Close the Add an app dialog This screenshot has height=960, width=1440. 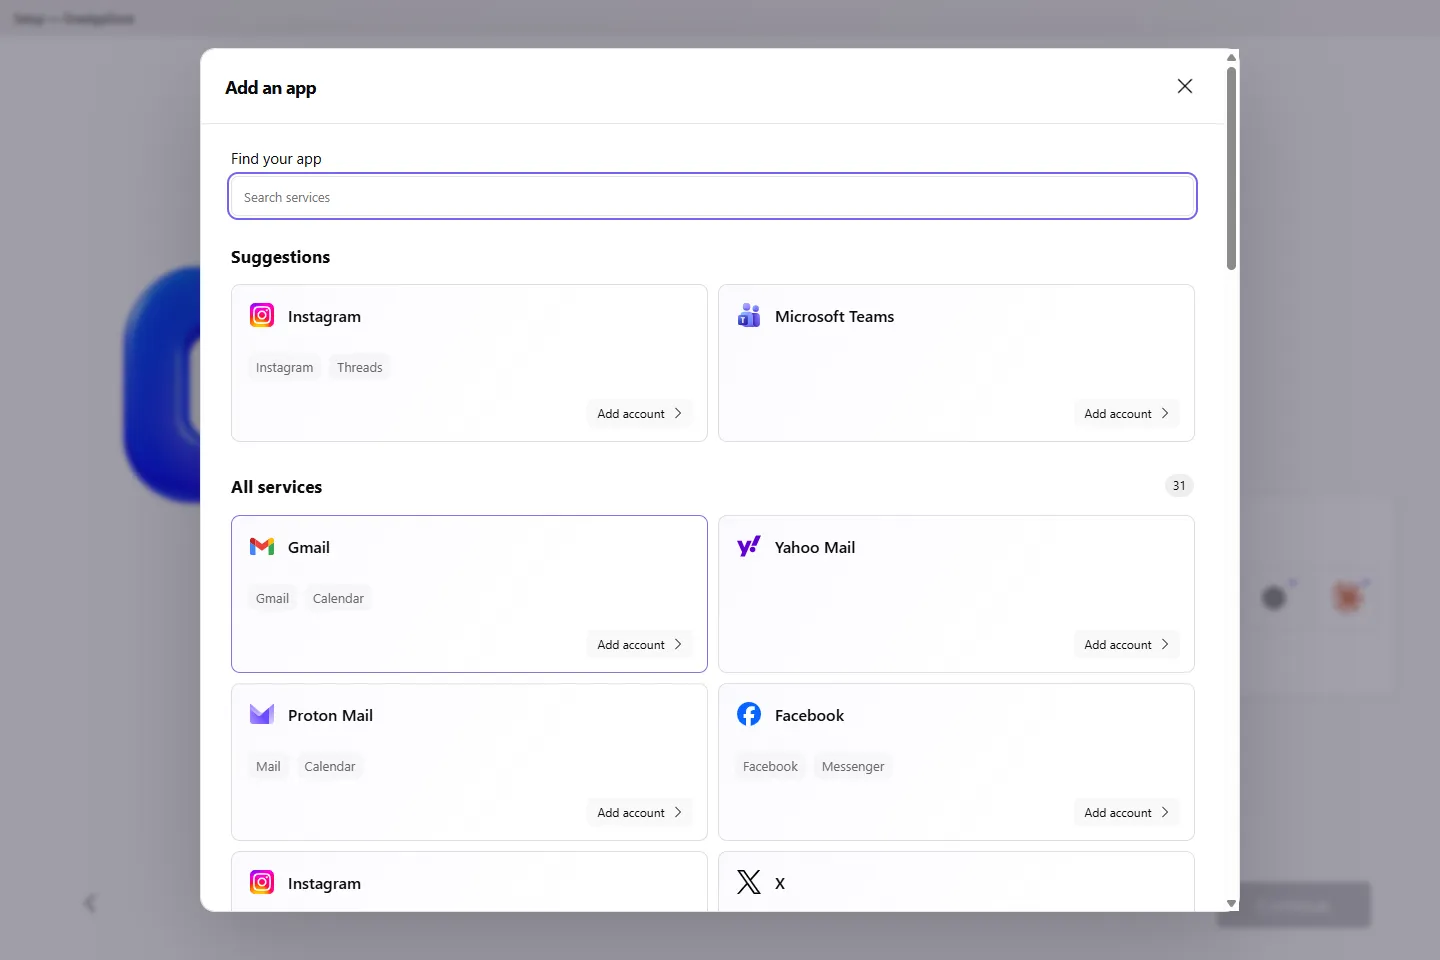1185,86
